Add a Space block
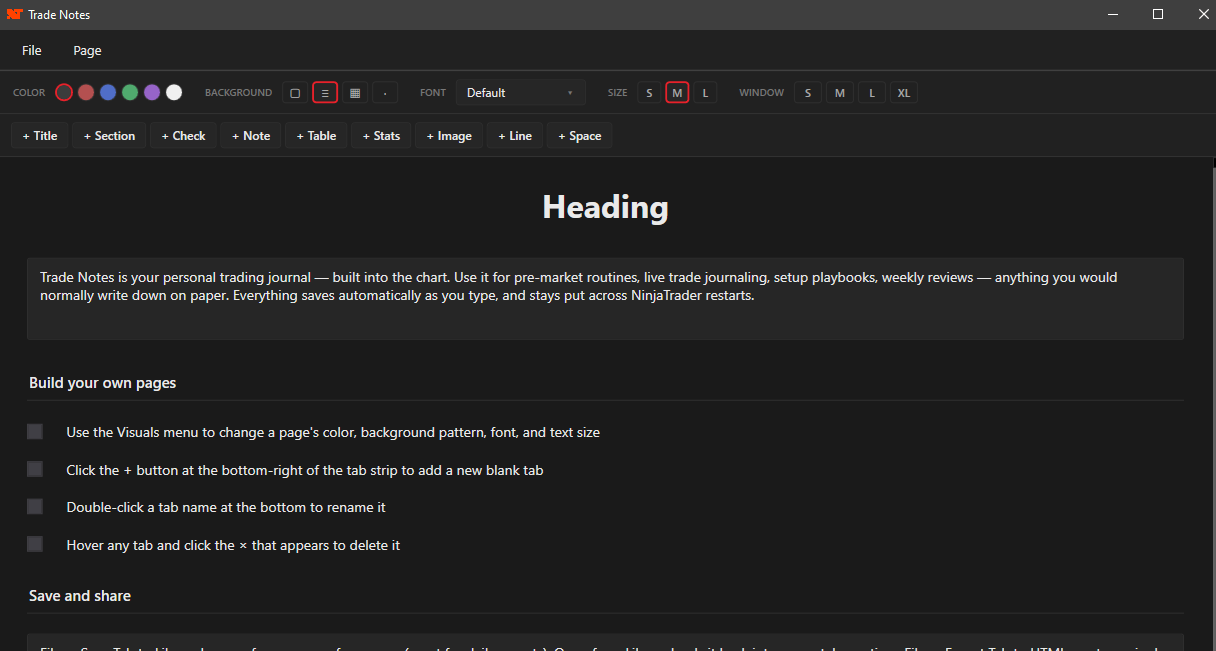Viewport: 1216px width, 651px height. 580,136
